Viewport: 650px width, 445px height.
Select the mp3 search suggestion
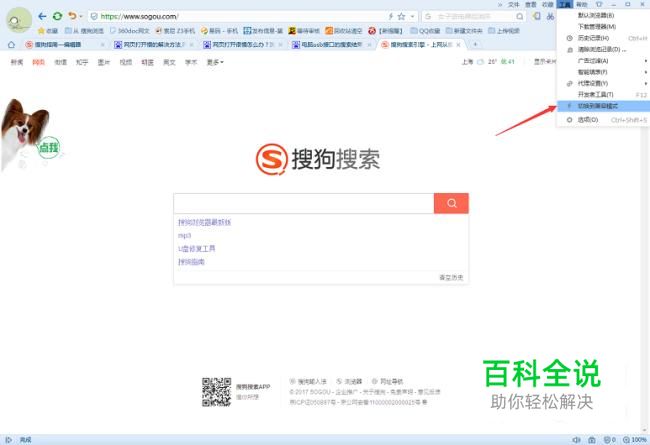(184, 236)
